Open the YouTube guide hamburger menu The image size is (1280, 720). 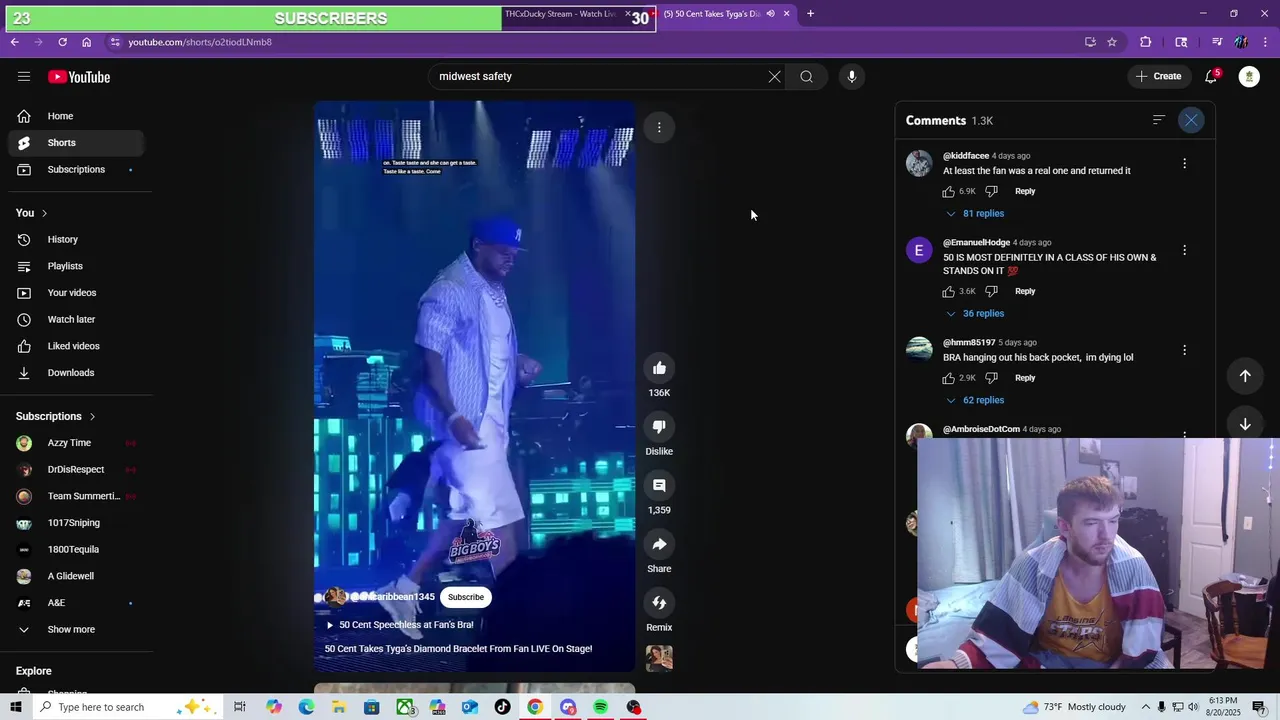click(24, 77)
